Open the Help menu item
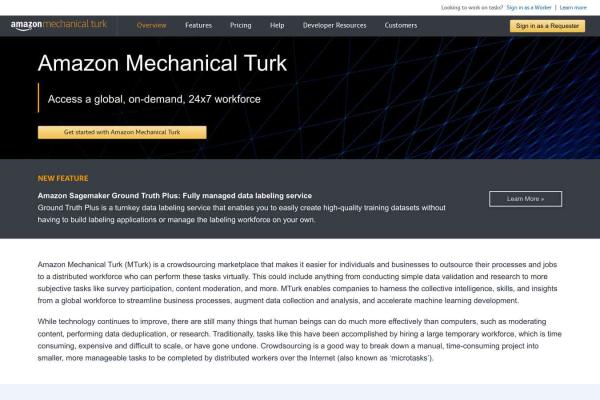 [x=277, y=25]
